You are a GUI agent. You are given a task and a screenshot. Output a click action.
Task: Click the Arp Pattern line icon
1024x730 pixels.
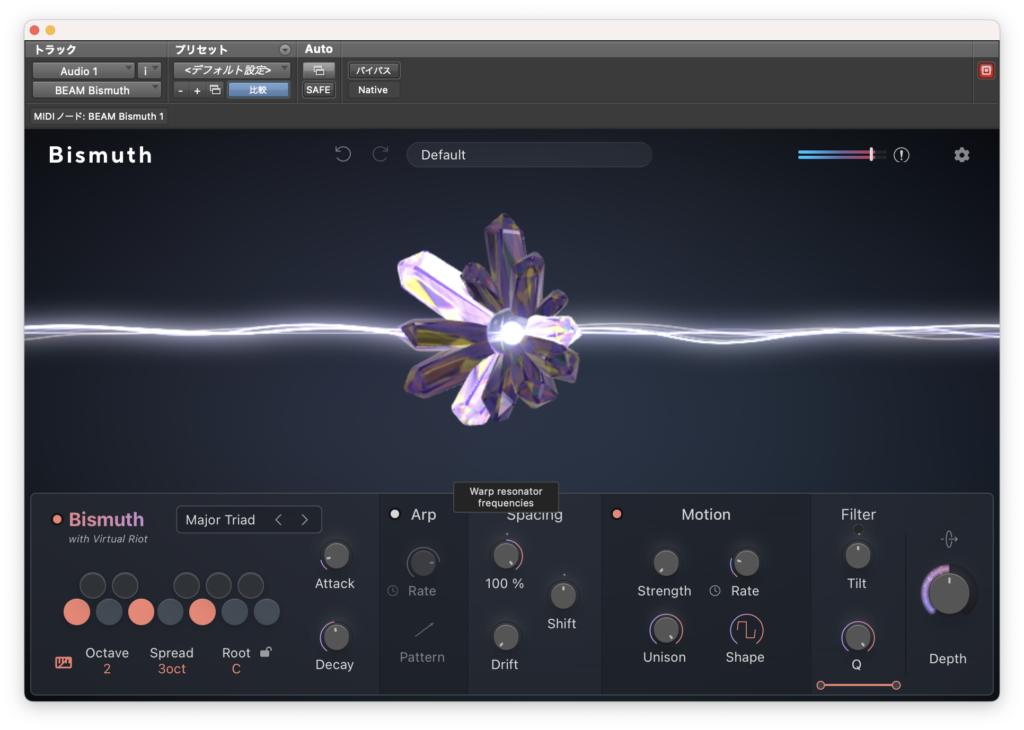pos(423,629)
